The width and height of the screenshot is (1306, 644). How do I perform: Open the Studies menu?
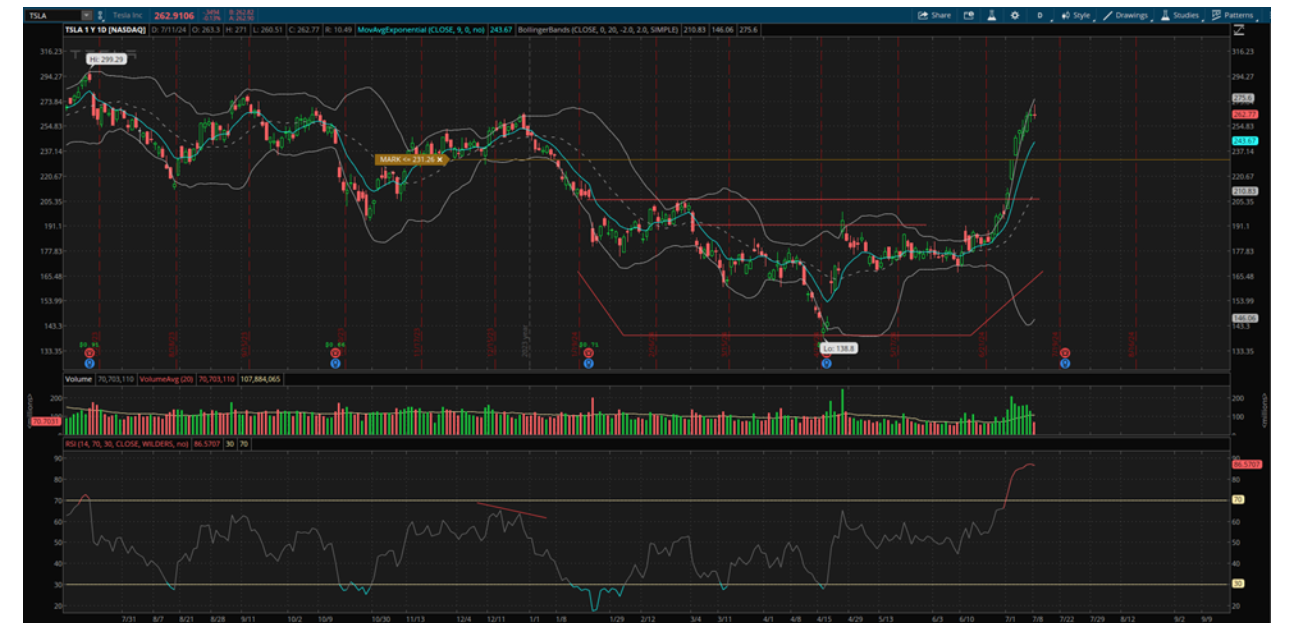click(1179, 16)
